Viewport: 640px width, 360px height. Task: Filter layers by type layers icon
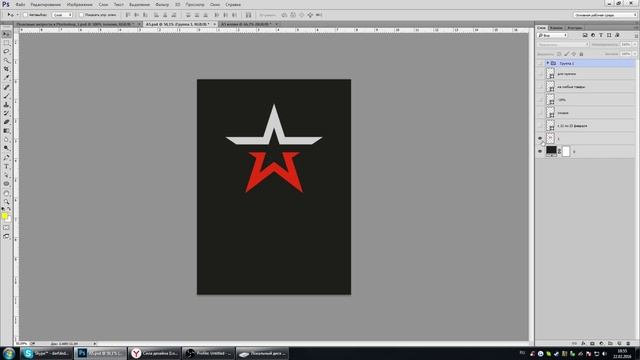tap(601, 36)
